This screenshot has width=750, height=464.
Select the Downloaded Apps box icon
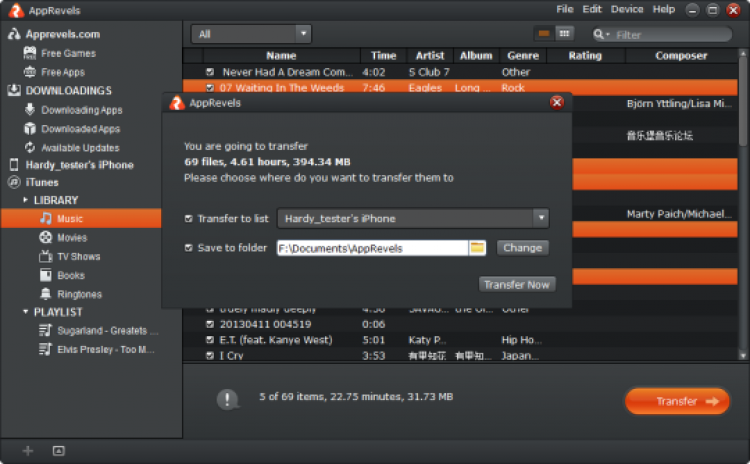[x=30, y=129]
